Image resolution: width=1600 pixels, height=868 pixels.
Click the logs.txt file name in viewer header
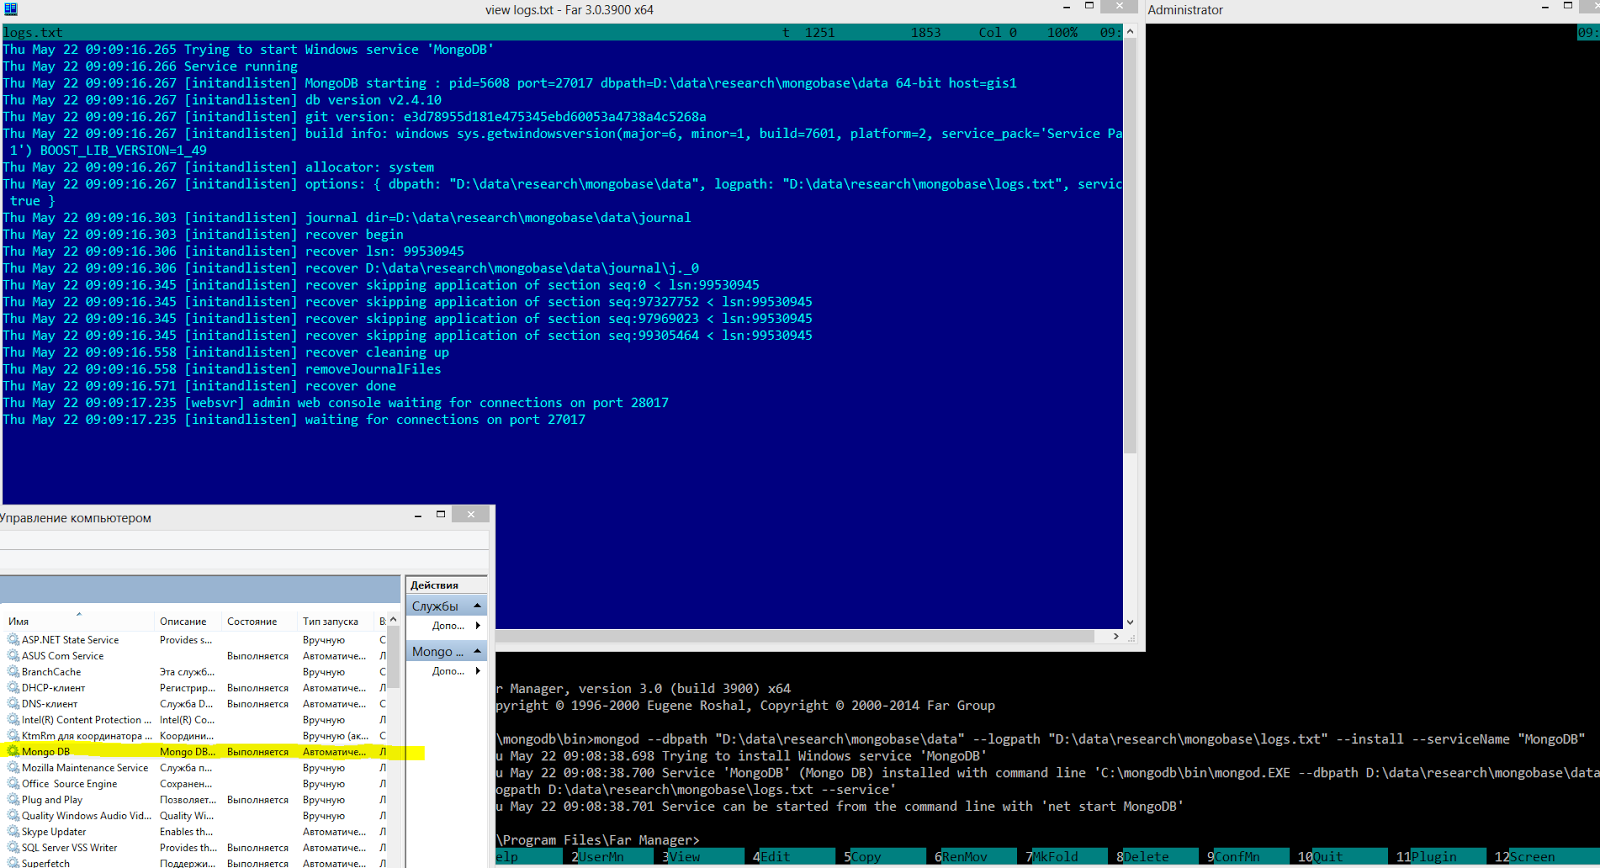[x=33, y=32]
